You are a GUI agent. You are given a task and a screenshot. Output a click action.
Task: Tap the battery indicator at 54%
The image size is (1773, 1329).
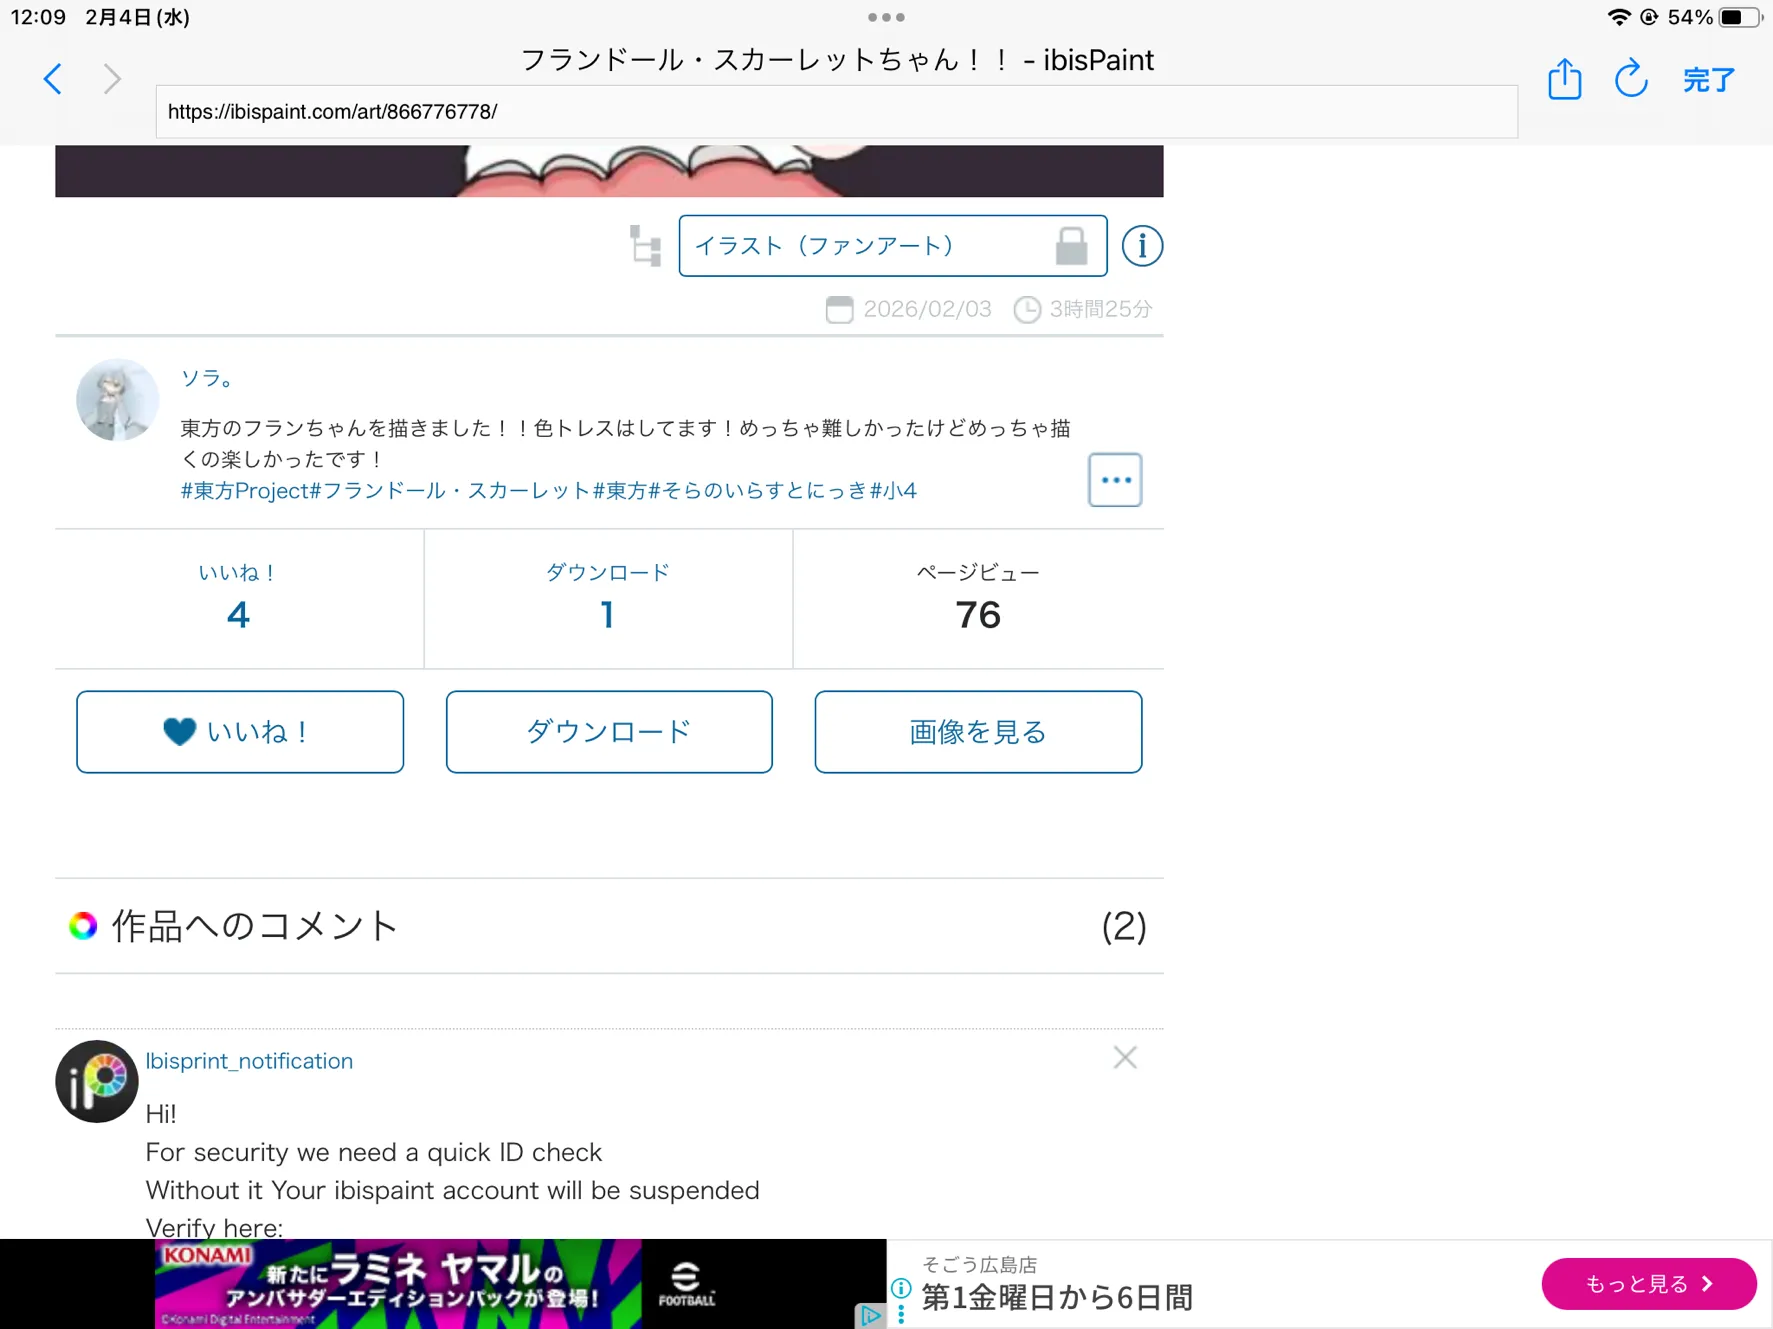1738,17
